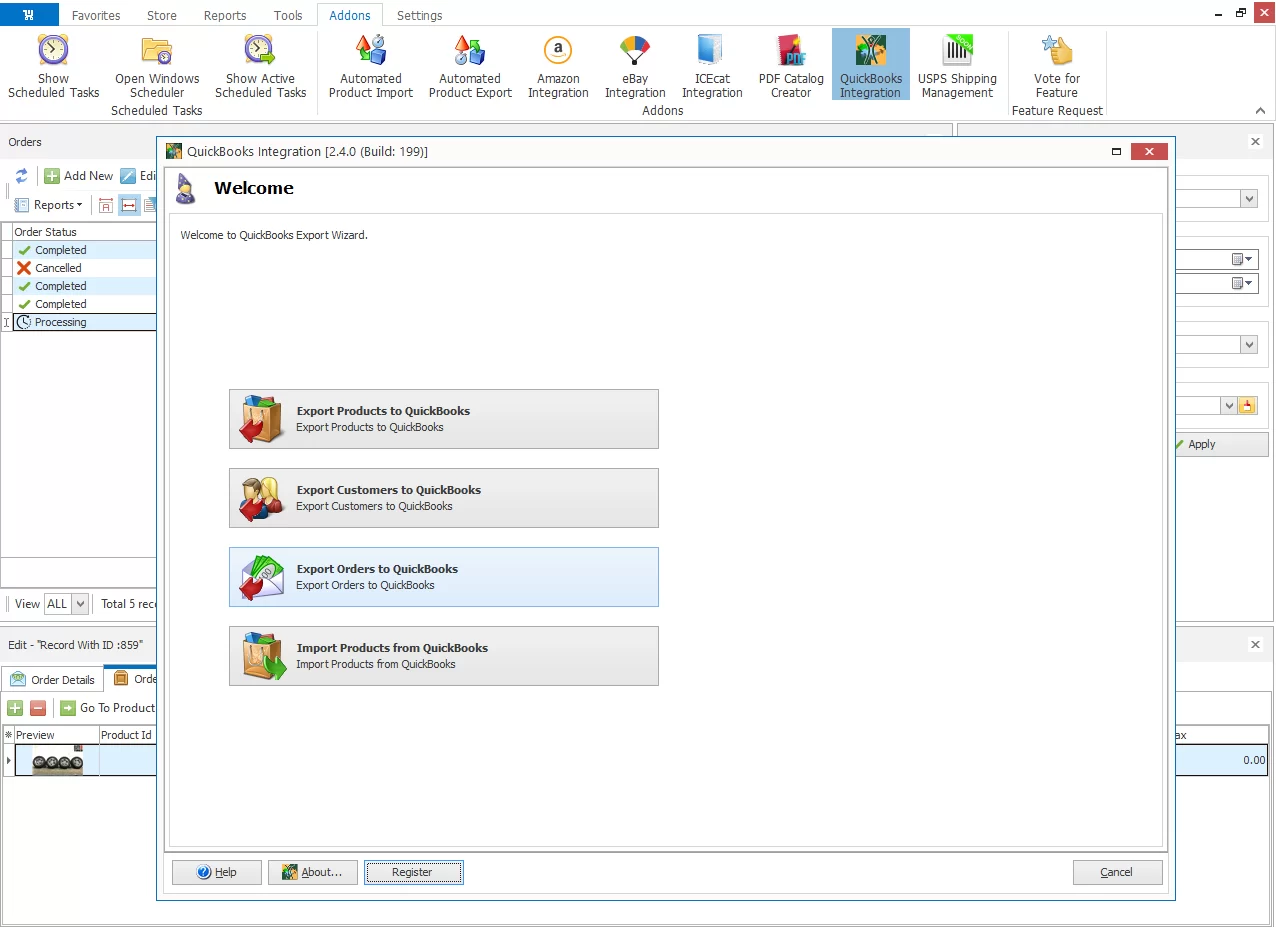
Task: Open Windows Scheduler from the ribbon
Action: click(x=156, y=65)
